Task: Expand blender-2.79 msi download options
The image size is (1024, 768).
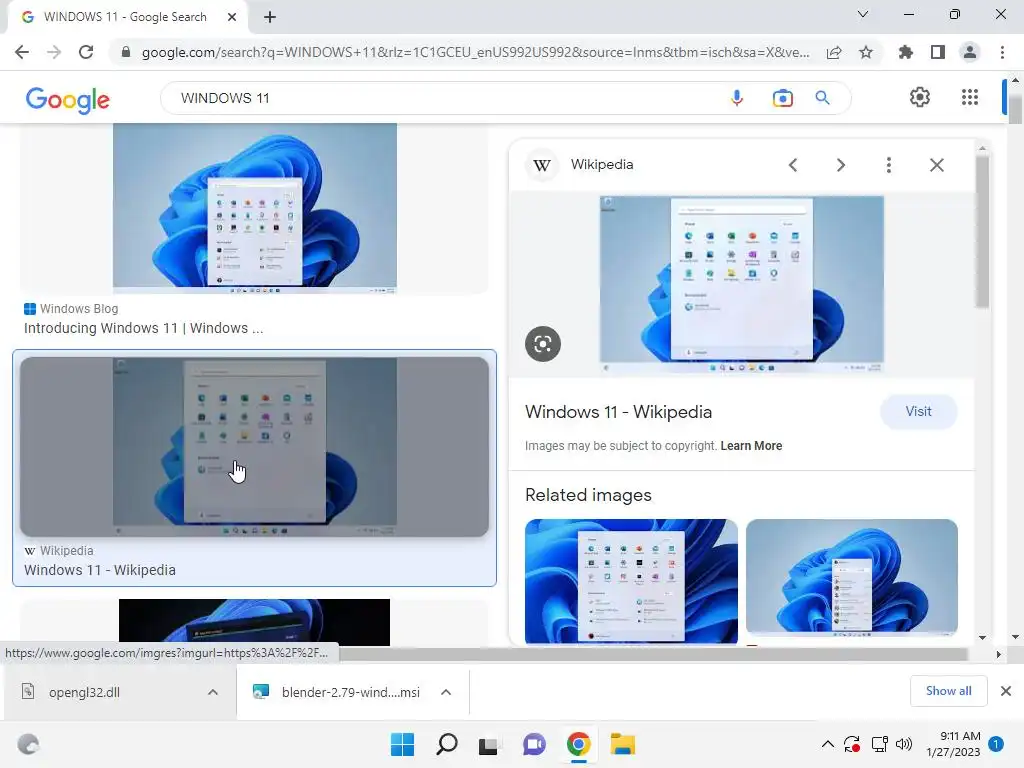Action: point(446,692)
